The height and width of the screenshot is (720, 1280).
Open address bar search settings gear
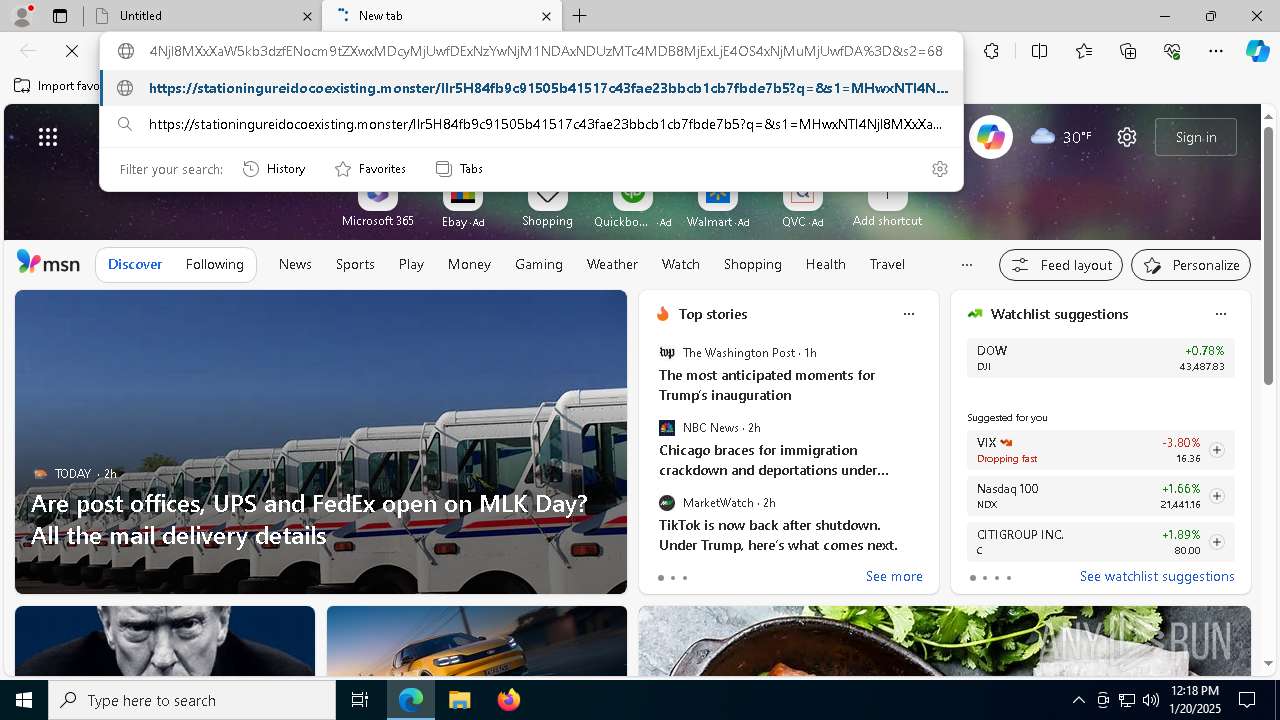[939, 169]
